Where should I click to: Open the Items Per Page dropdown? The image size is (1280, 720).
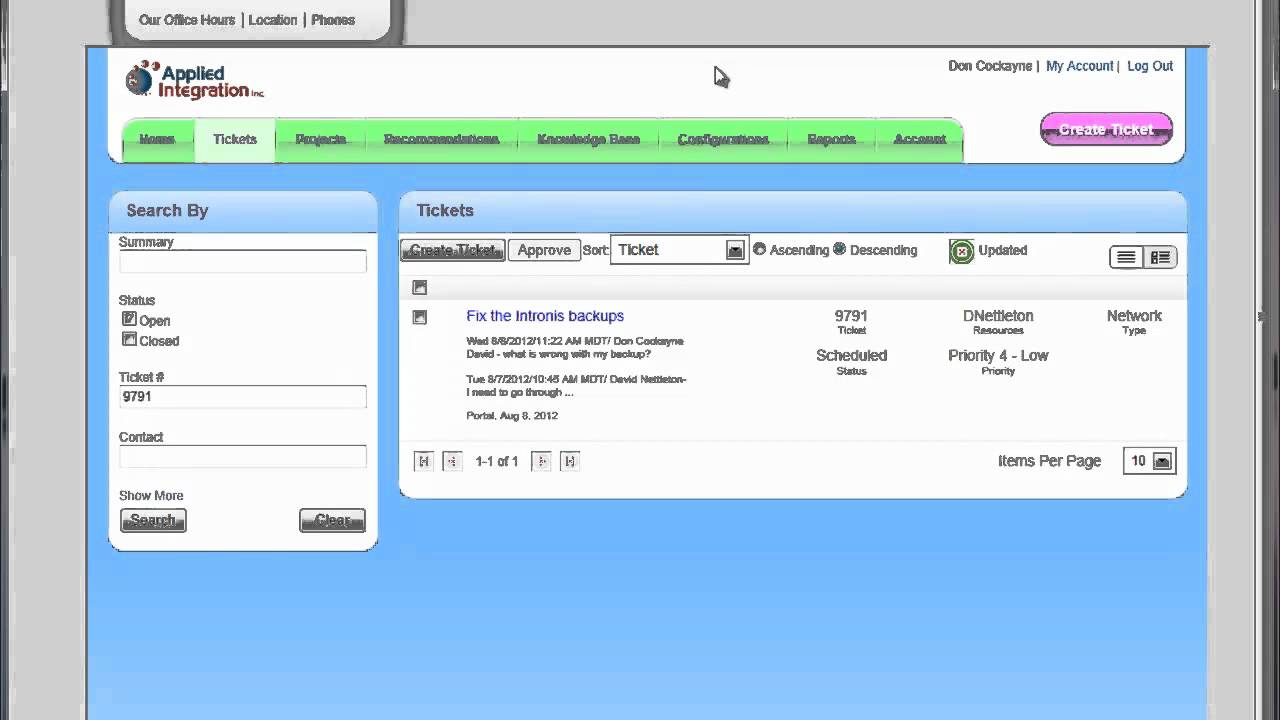coord(1150,461)
